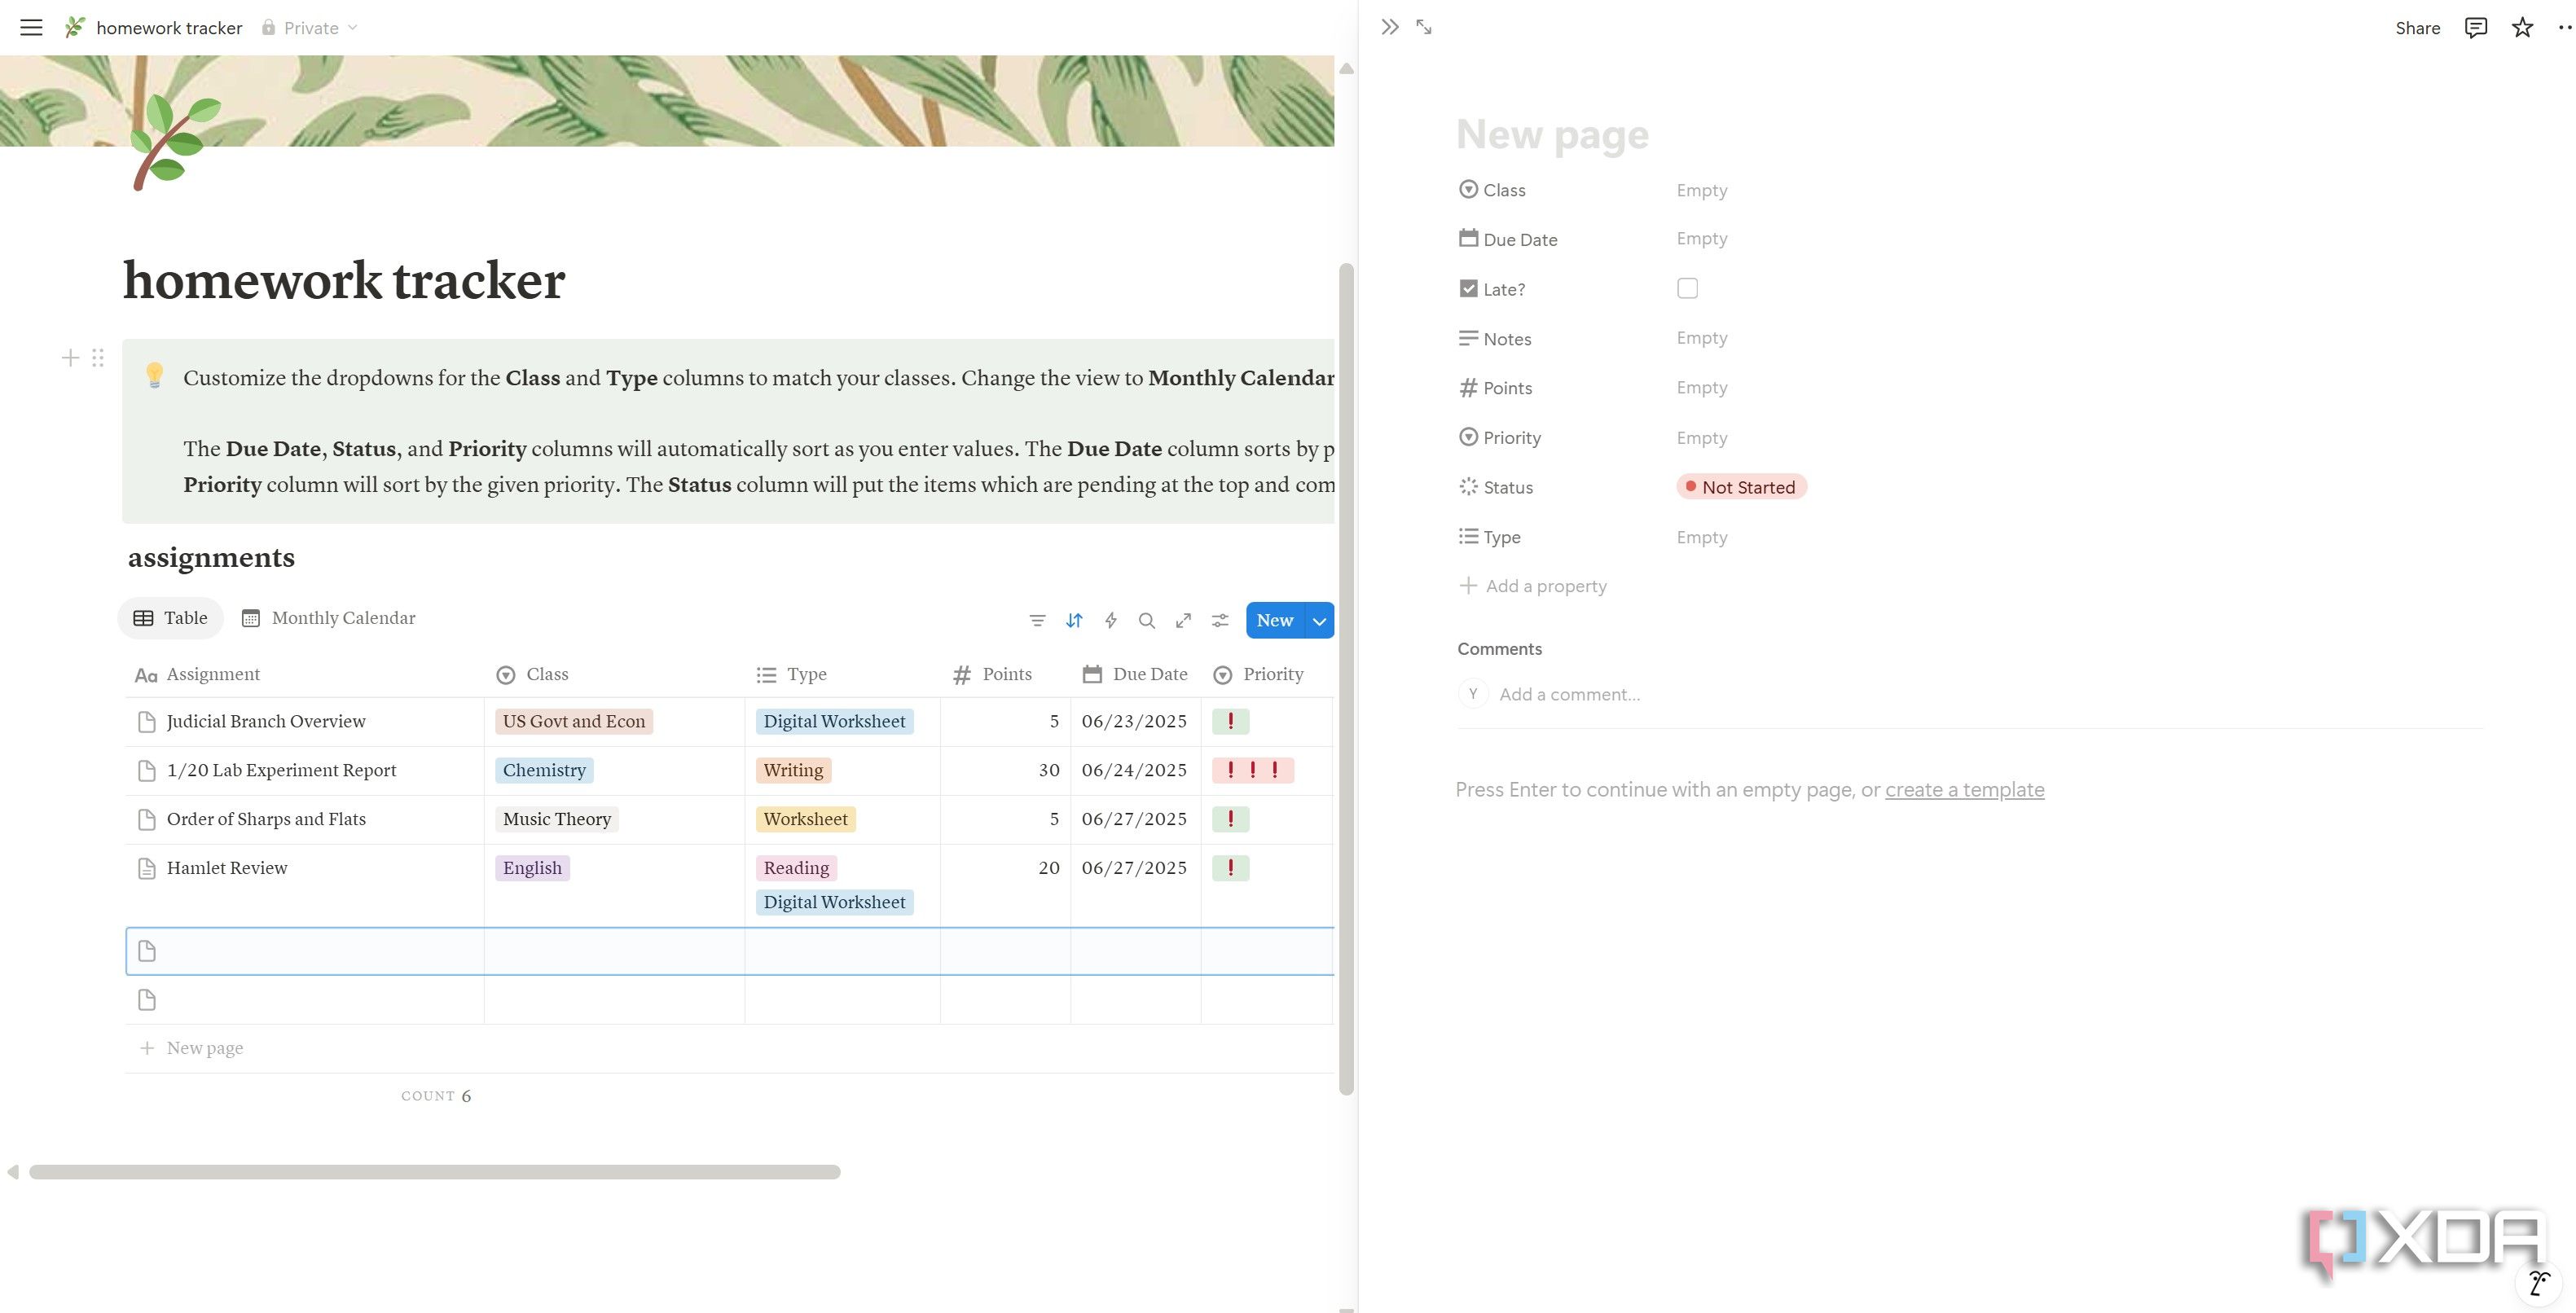
Task: Click the Music Theory class tag
Action: pyautogui.click(x=557, y=819)
